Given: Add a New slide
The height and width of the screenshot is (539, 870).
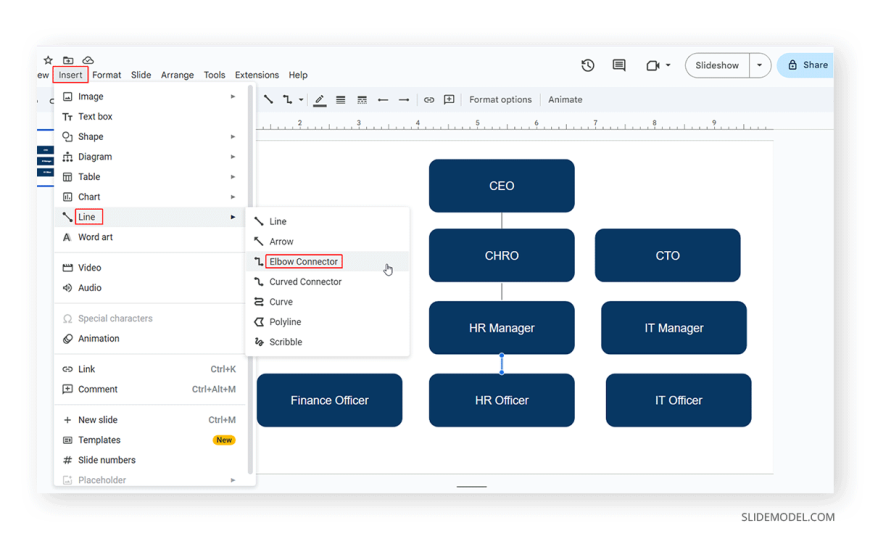Looking at the screenshot, I should click(150, 420).
